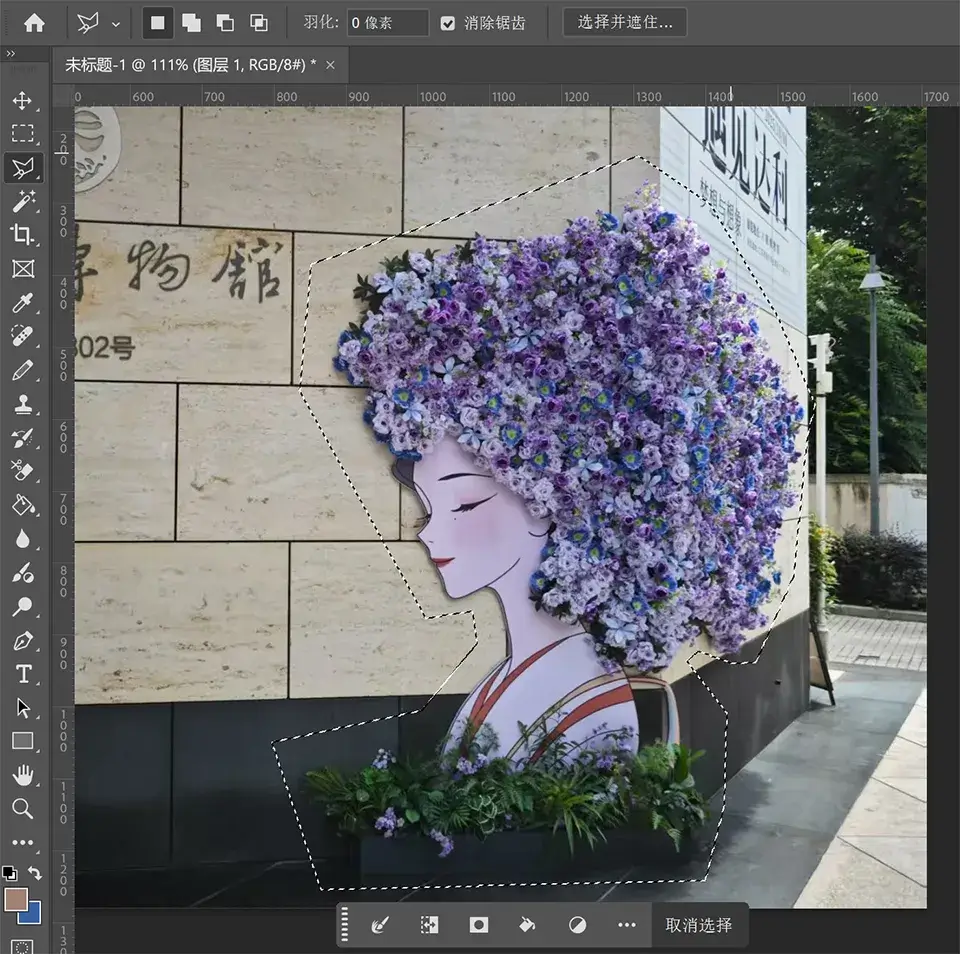Select Add to Selection mode button
Image resolution: width=960 pixels, height=954 pixels.
pos(192,23)
